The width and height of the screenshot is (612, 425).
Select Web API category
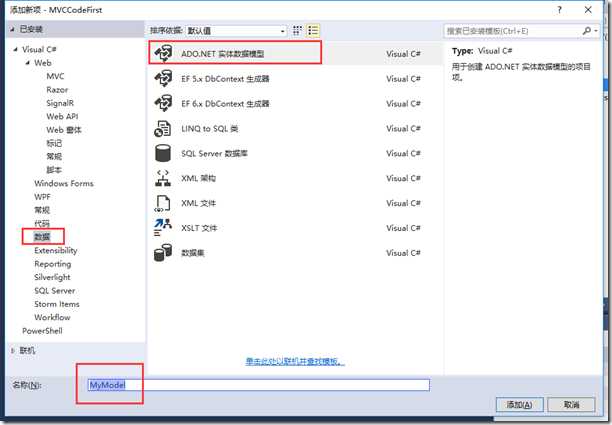tap(62, 116)
